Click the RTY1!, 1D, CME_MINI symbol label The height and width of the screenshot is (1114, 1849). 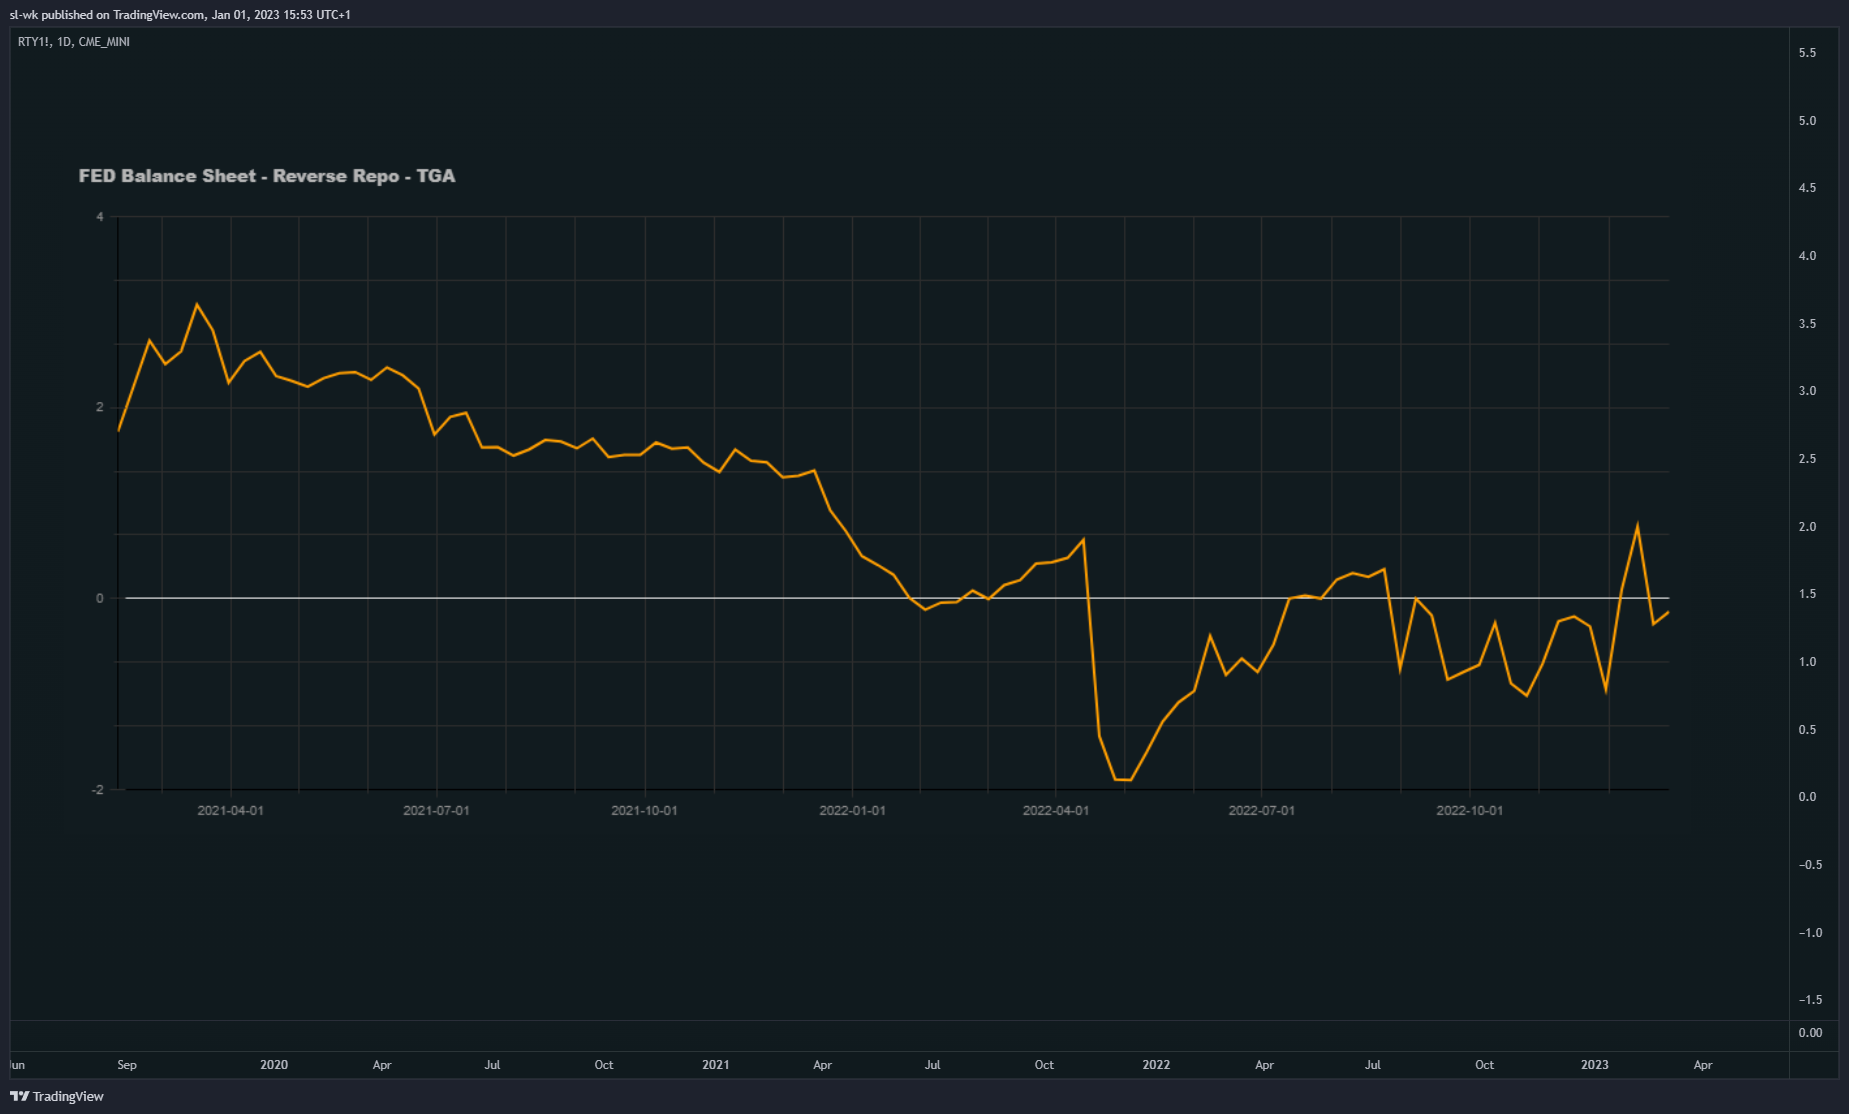[74, 42]
